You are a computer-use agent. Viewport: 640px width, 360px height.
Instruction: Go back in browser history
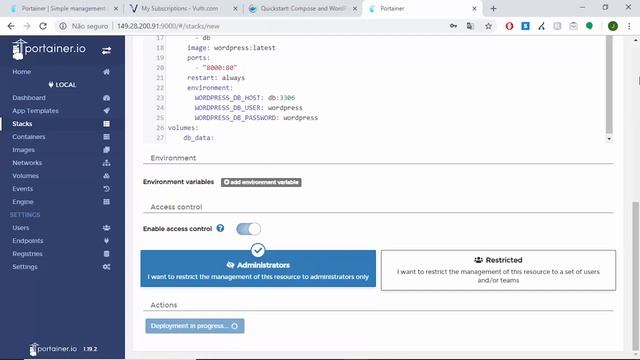click(x=11, y=26)
